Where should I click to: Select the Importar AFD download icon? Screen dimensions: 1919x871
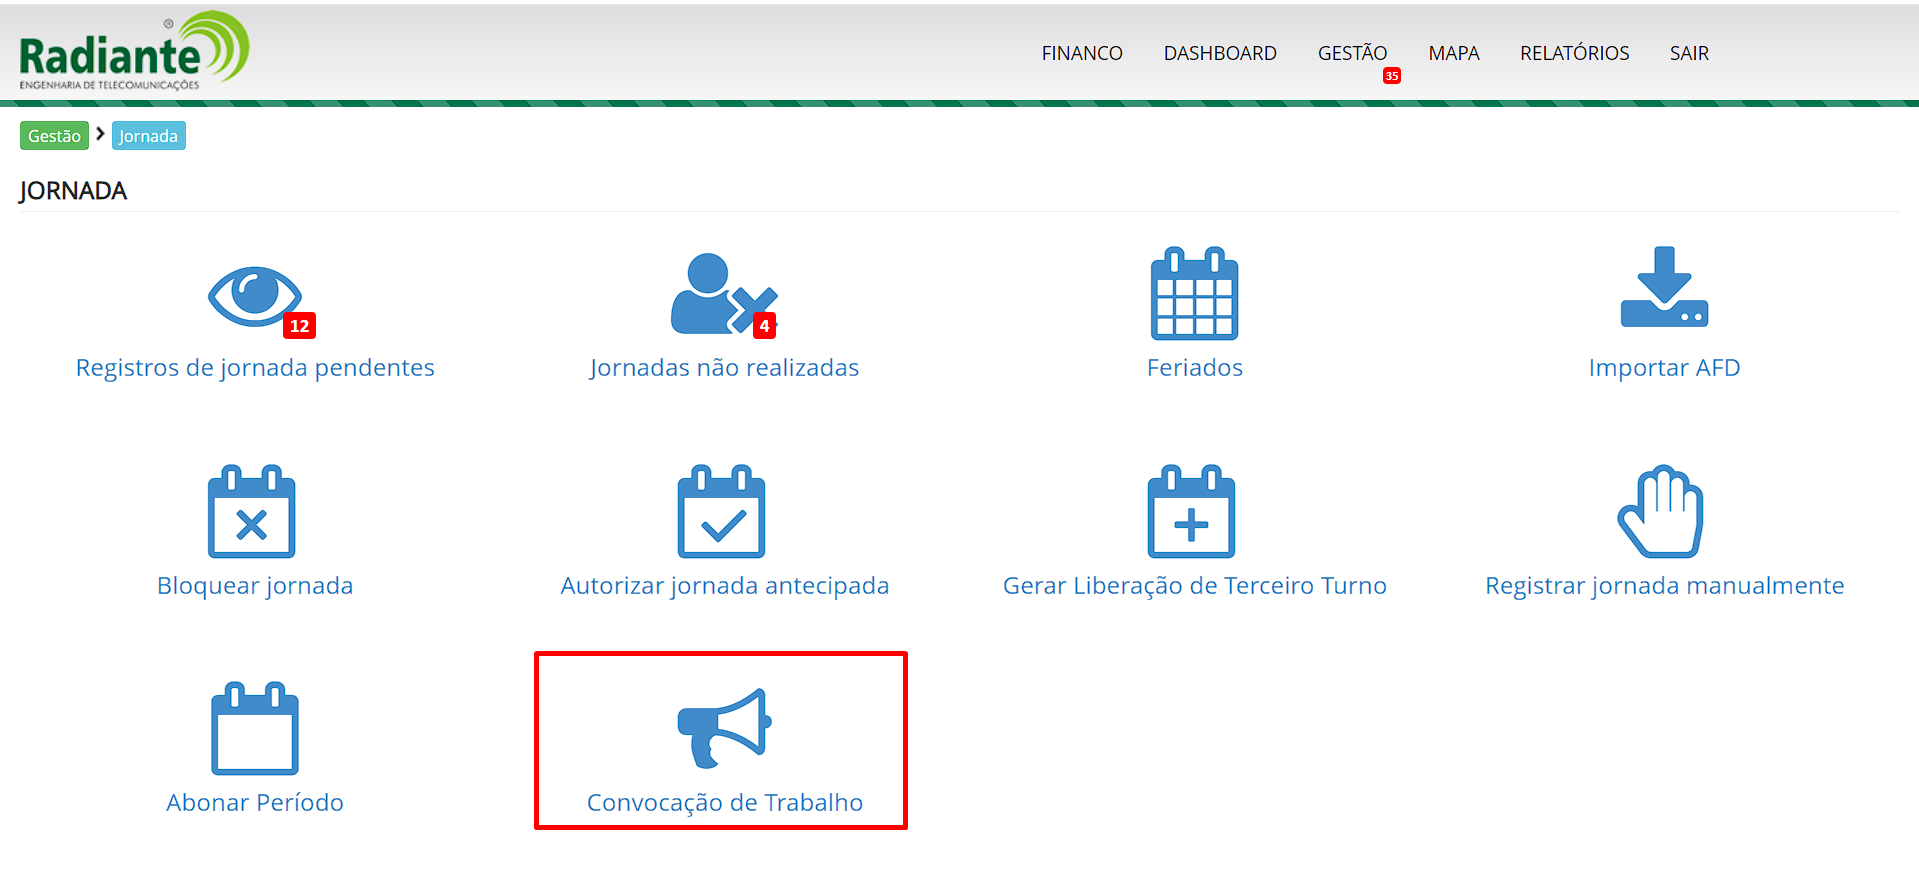tap(1664, 288)
